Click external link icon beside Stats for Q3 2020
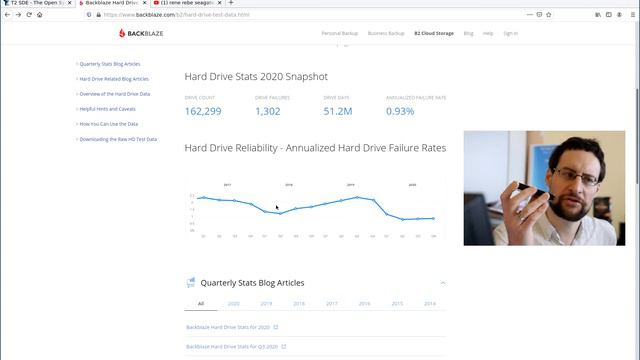Viewport: 640px width, 360px height. 284,347
